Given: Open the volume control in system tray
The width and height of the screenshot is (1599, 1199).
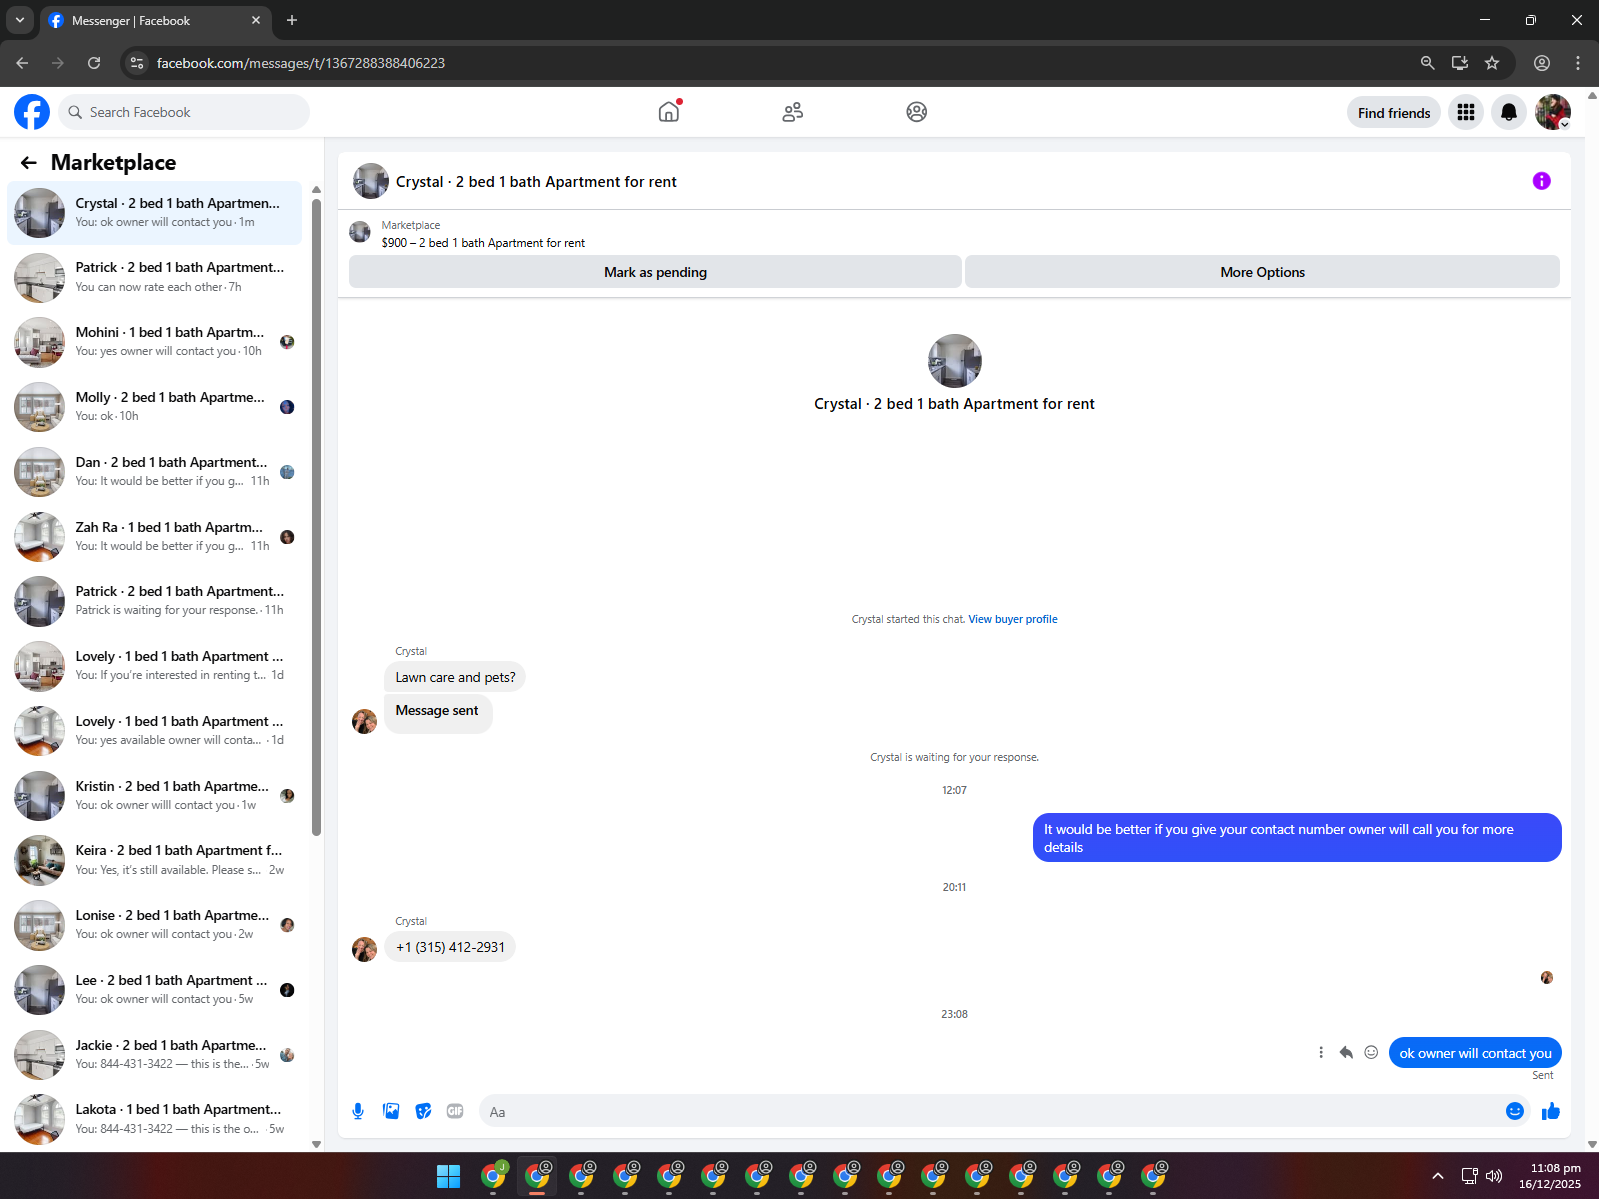Looking at the screenshot, I should tap(1494, 1176).
